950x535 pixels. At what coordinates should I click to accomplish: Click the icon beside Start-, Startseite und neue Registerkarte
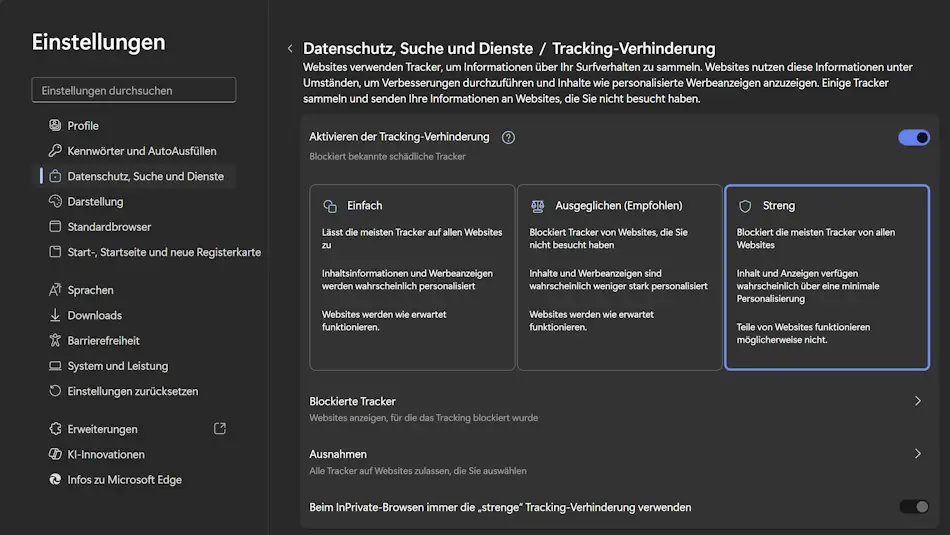tap(55, 252)
